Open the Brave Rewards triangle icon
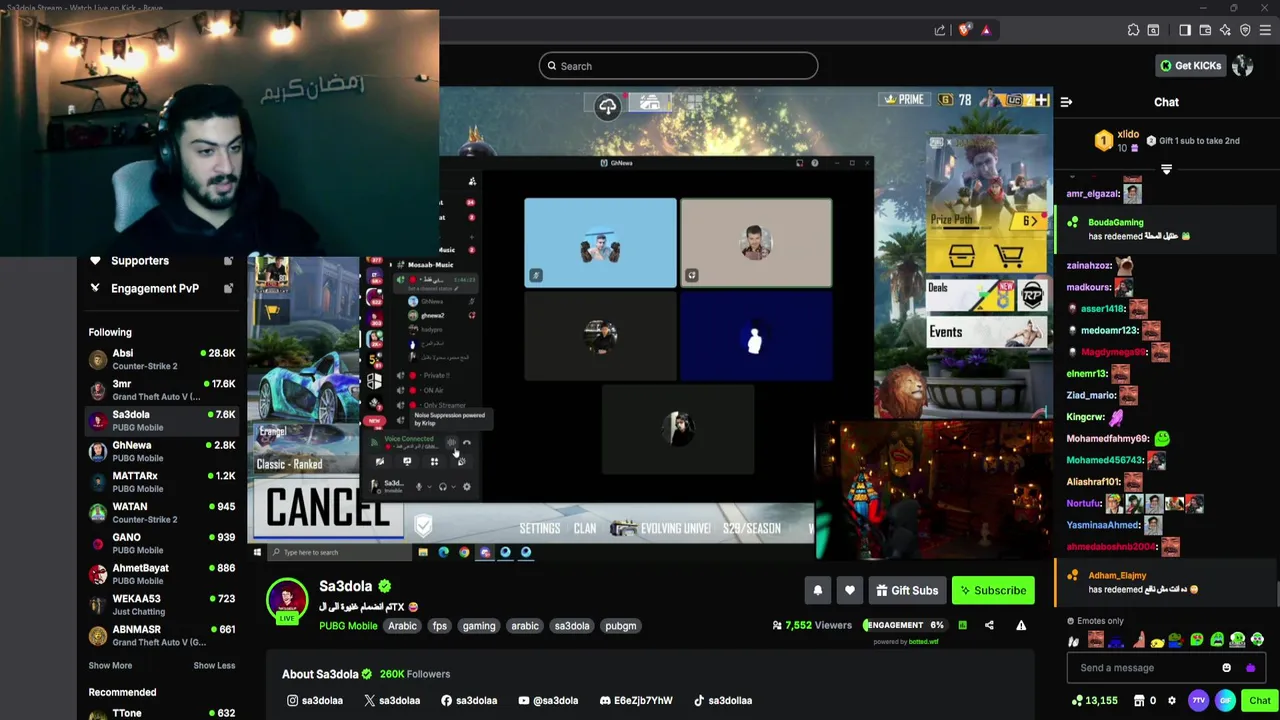Image resolution: width=1280 pixels, height=720 pixels. tap(985, 30)
